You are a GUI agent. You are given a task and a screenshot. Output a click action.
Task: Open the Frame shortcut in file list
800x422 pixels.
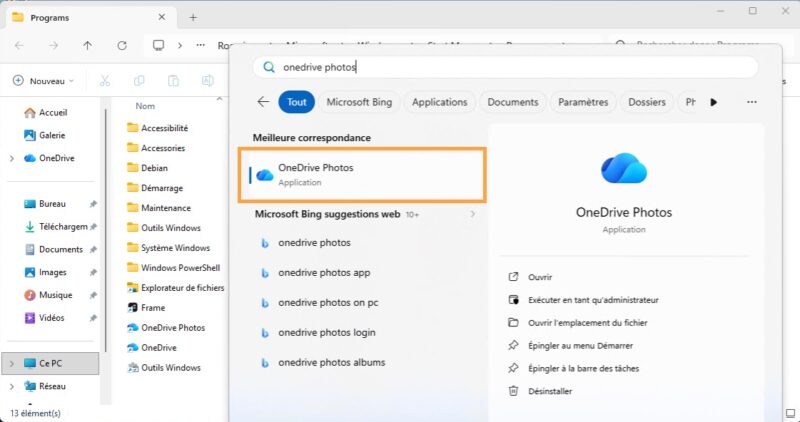pyautogui.click(x=153, y=308)
